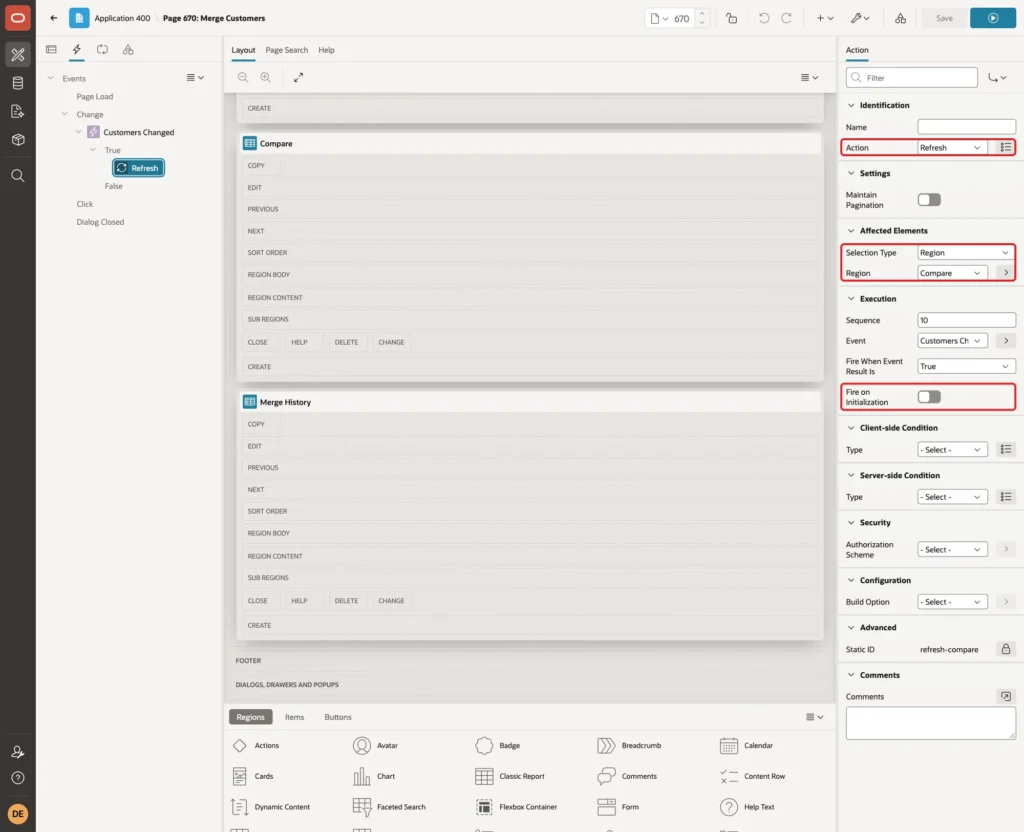
Task: Open the Gallery cube icon
Action: point(18,139)
